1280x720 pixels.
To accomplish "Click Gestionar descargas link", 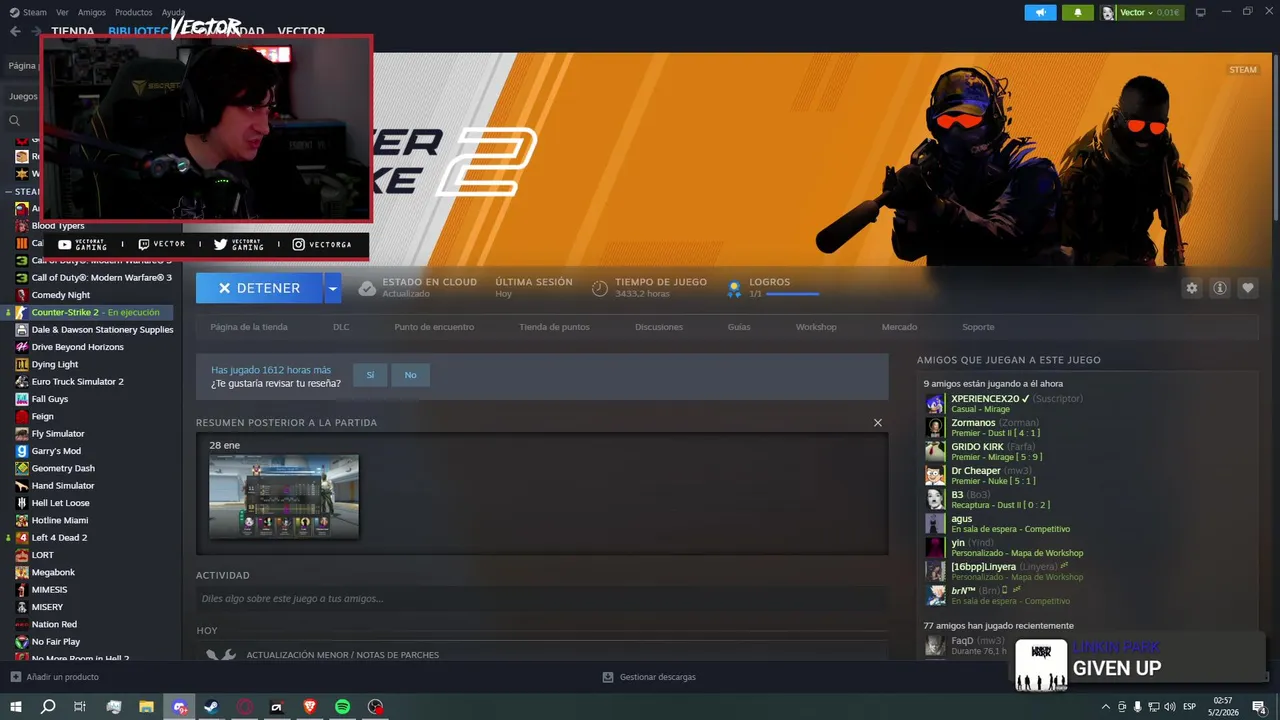I will point(658,677).
